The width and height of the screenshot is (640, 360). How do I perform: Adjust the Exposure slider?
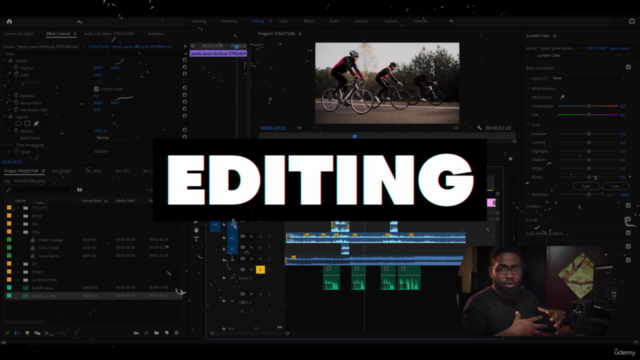589,133
